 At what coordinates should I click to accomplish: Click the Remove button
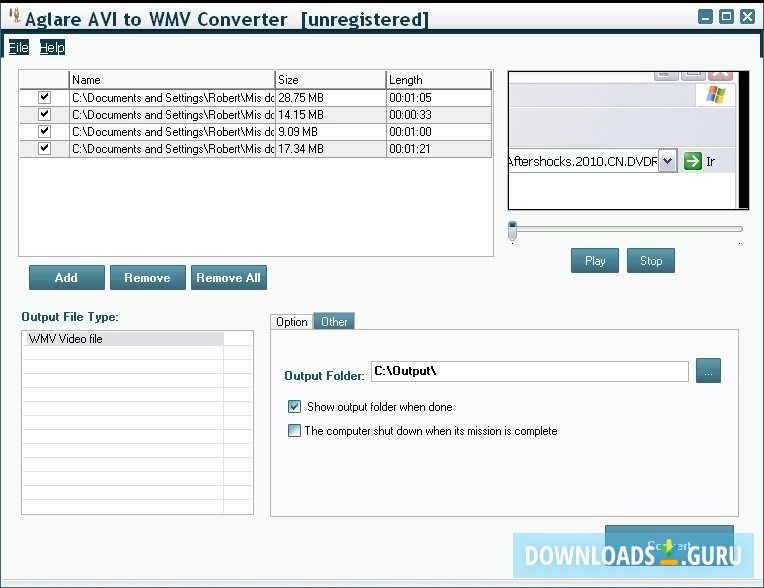[148, 278]
